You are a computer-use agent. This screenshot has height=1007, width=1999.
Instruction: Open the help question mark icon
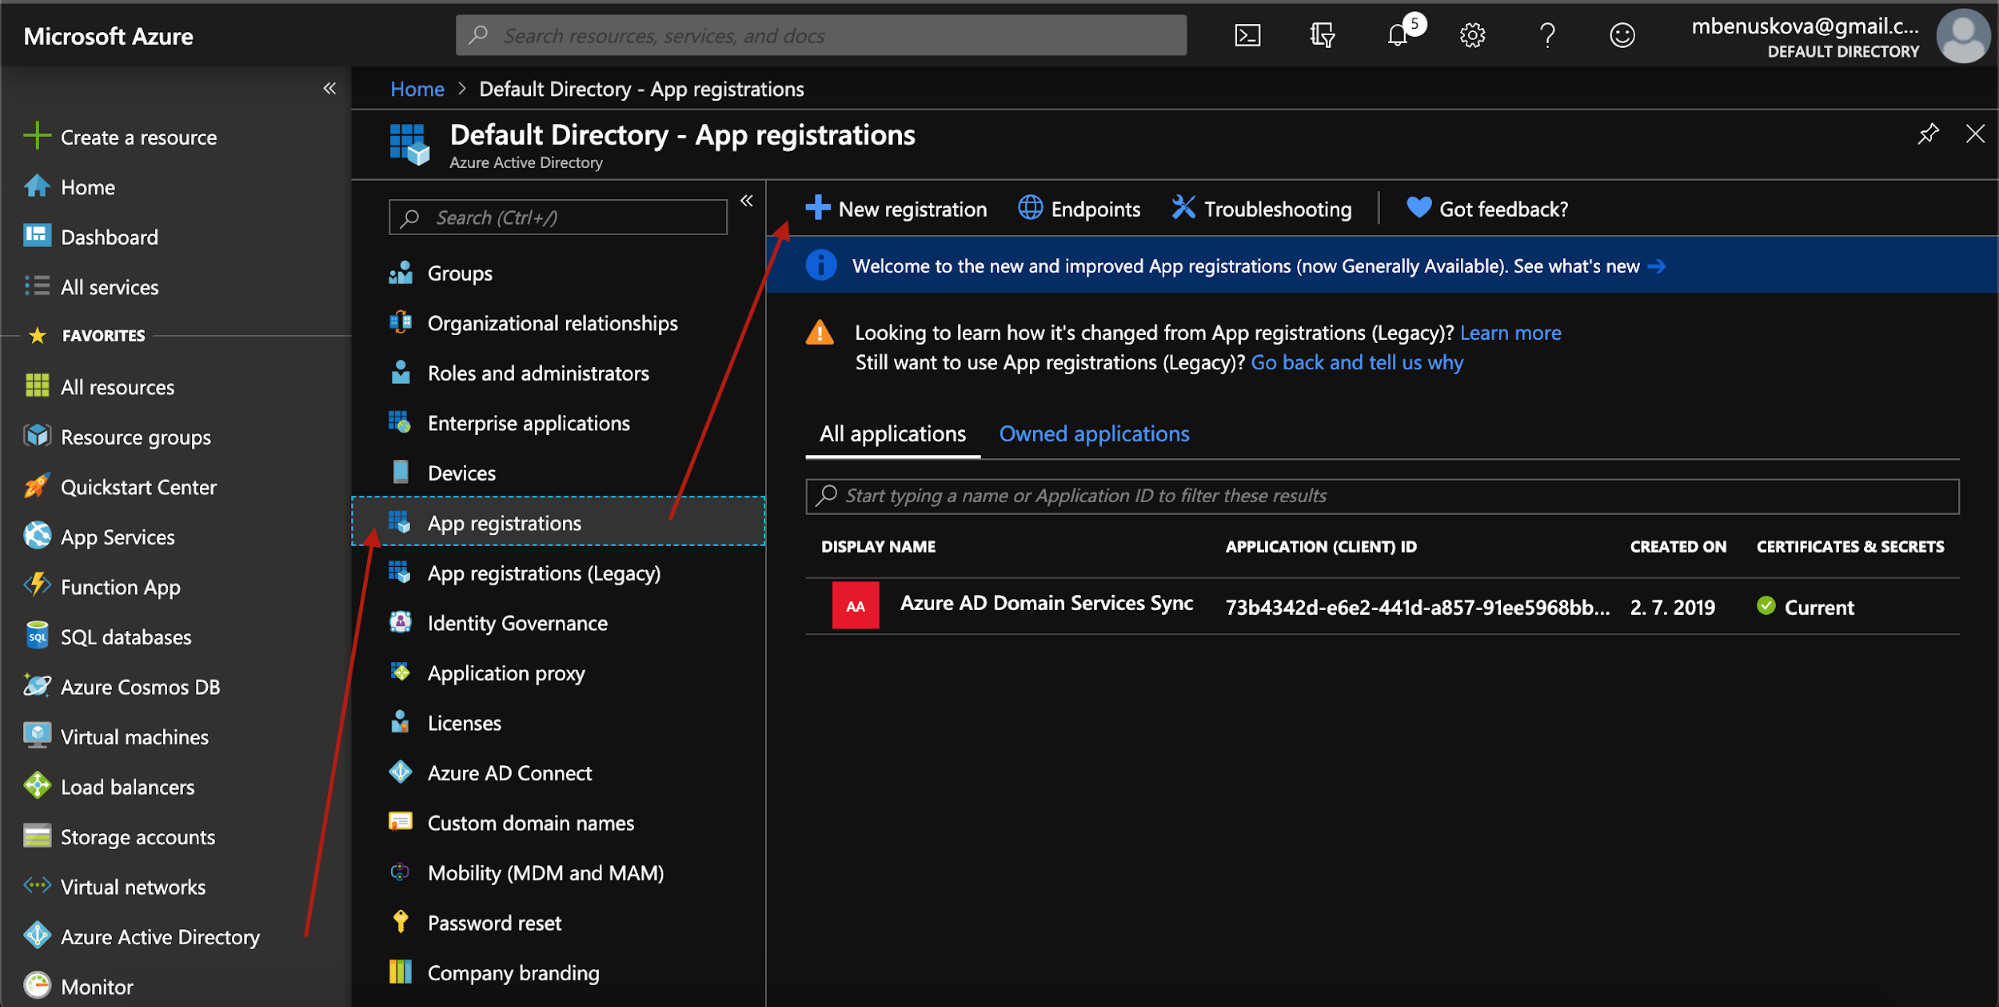[x=1547, y=35]
